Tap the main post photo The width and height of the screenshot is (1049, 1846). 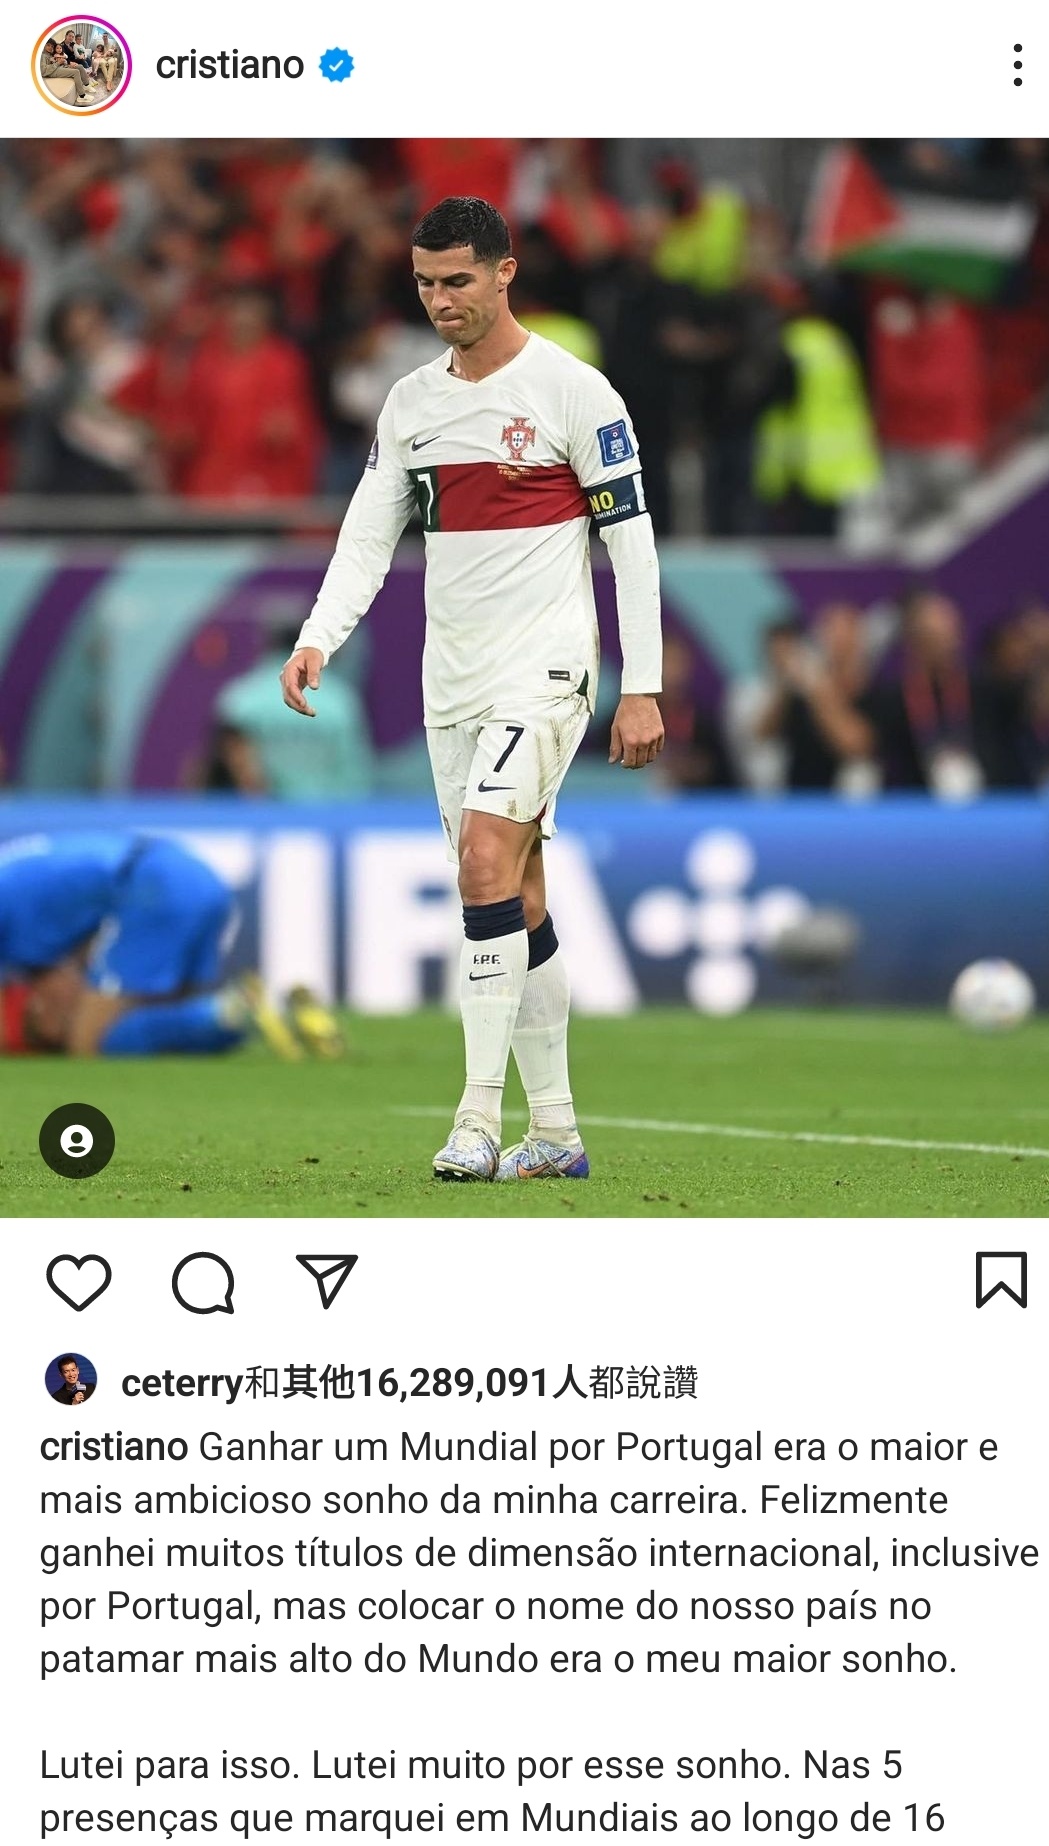[x=524, y=678]
